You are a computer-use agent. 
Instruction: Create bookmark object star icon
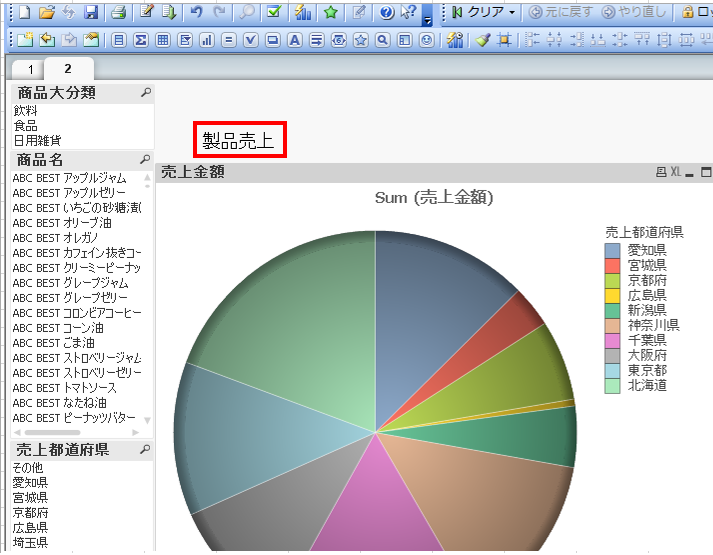(x=361, y=40)
